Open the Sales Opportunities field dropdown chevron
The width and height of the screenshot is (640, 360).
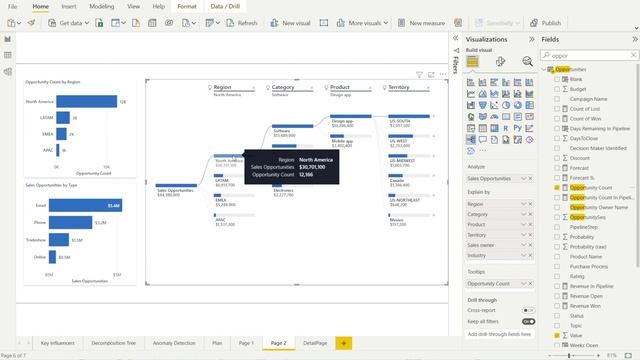524,179
